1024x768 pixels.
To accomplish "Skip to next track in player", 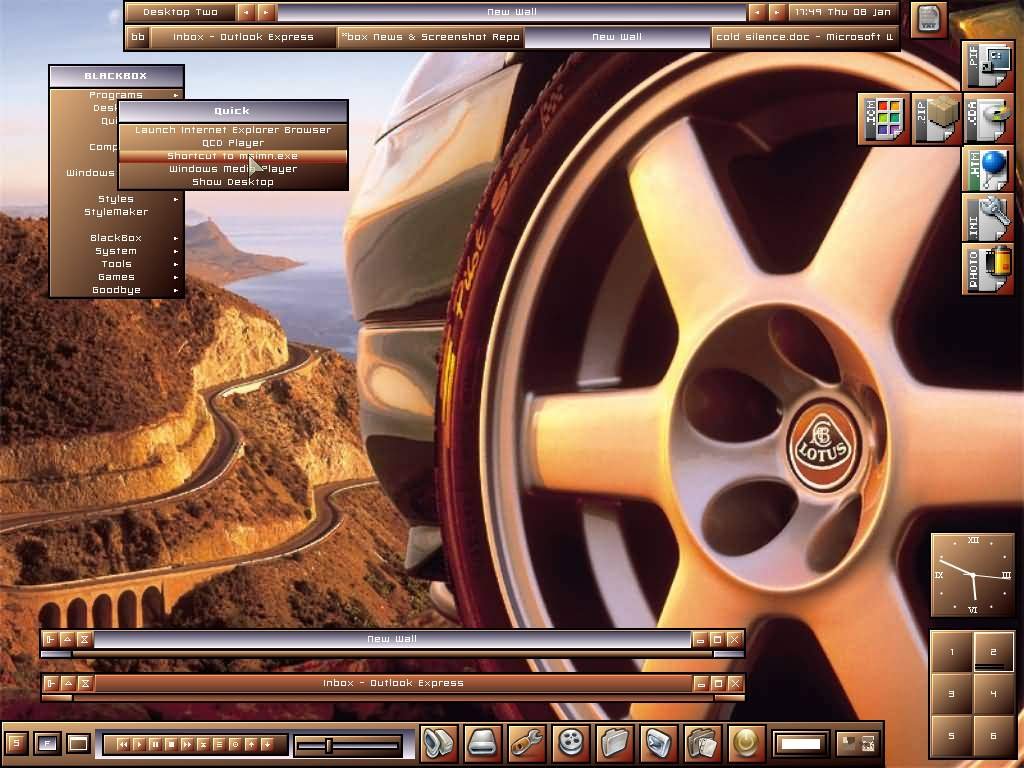I will pos(187,744).
